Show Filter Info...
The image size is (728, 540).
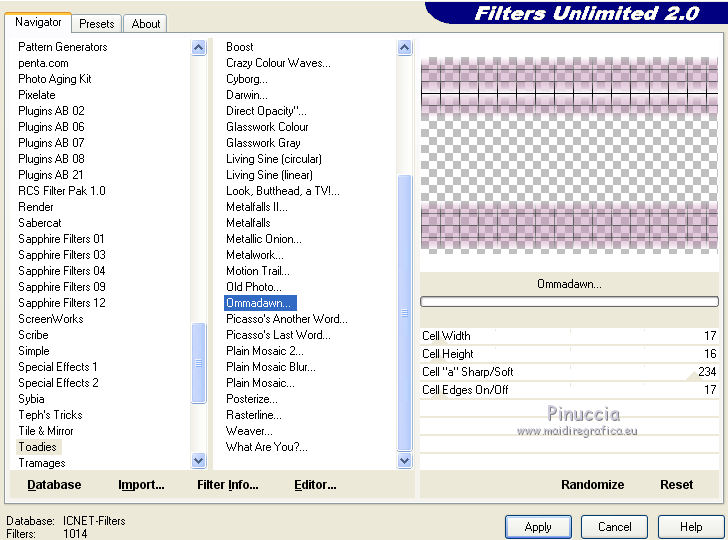228,485
